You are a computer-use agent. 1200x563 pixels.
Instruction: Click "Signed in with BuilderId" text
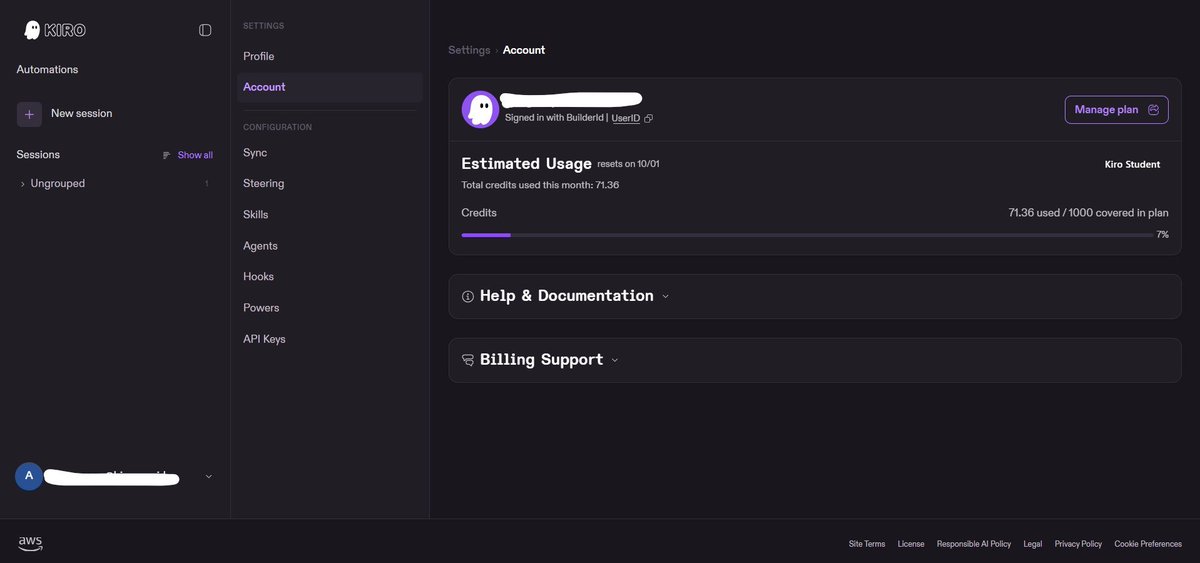point(554,118)
